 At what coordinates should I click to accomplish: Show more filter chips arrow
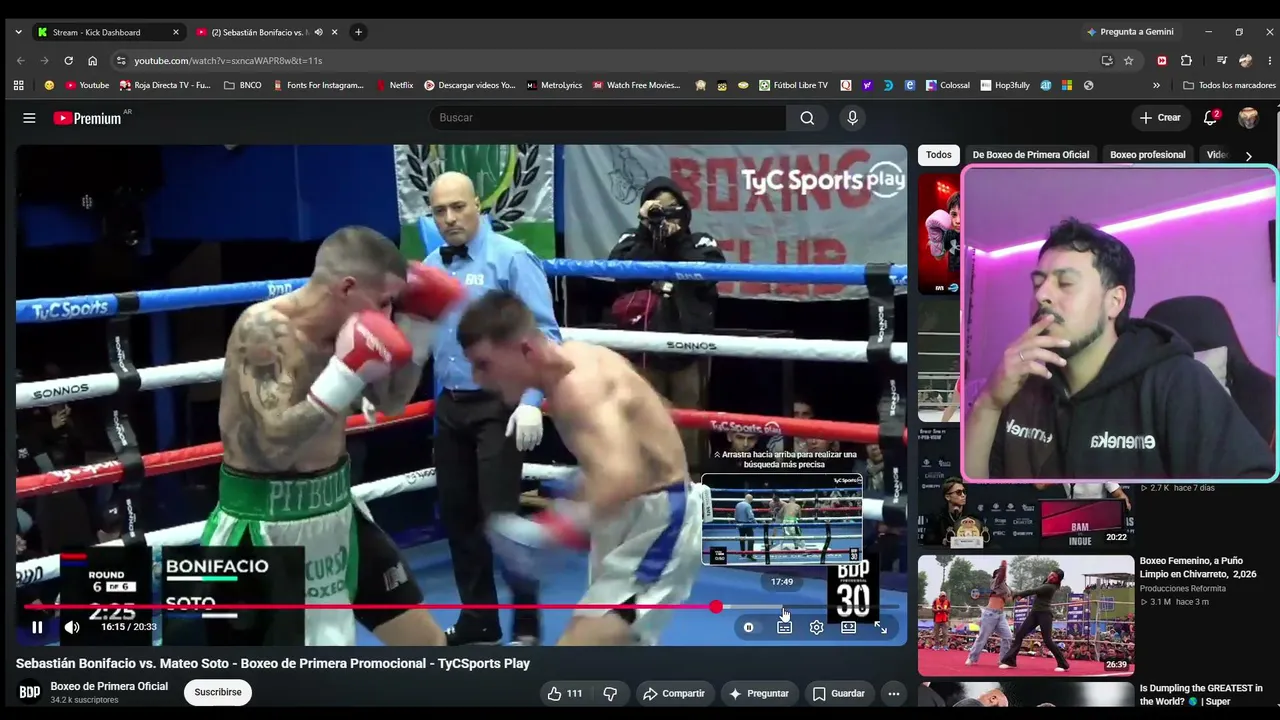pos(1248,156)
